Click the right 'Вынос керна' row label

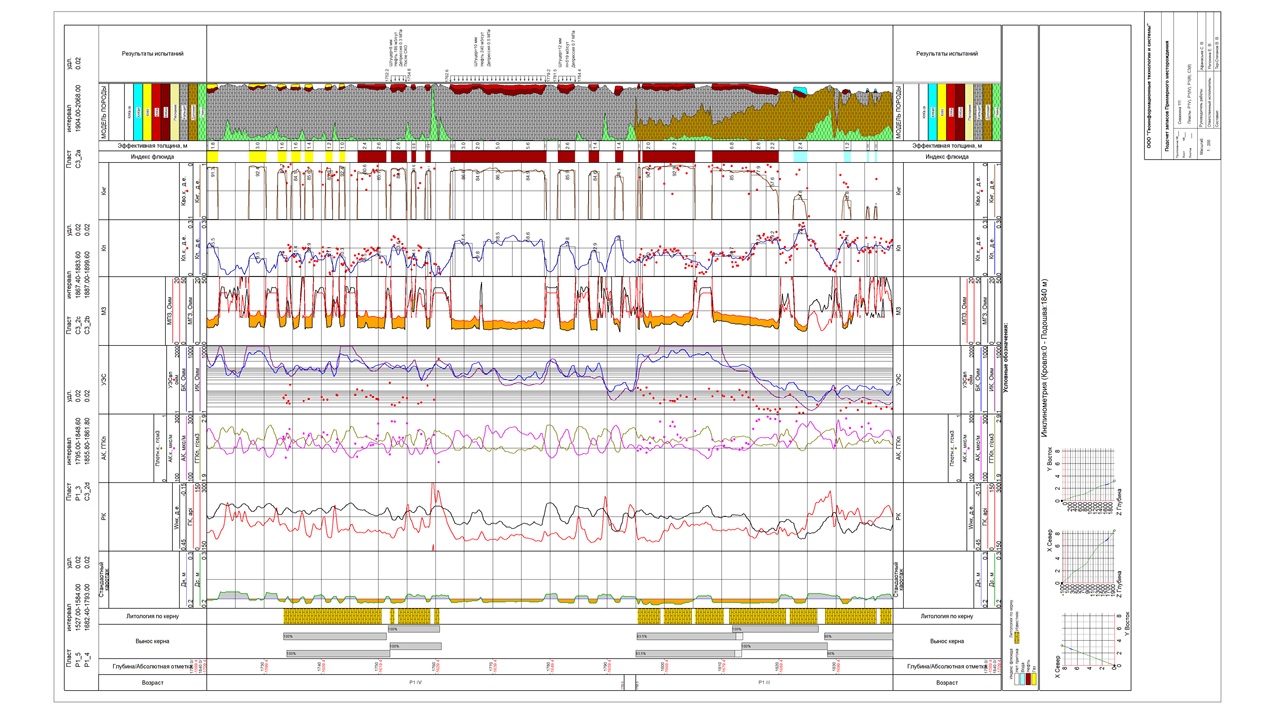(x=946, y=641)
